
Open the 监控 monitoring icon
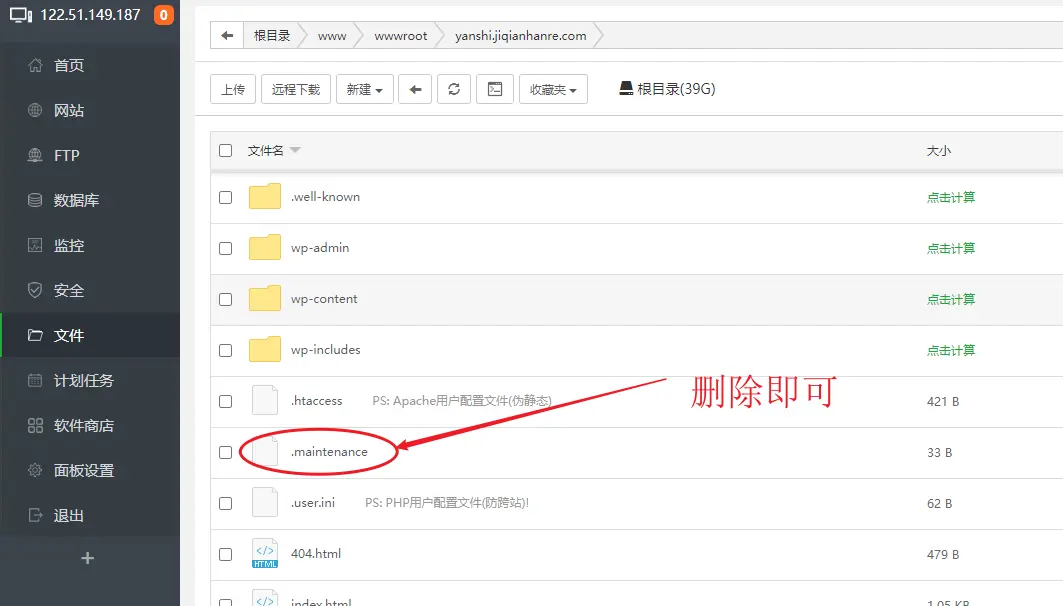point(34,245)
